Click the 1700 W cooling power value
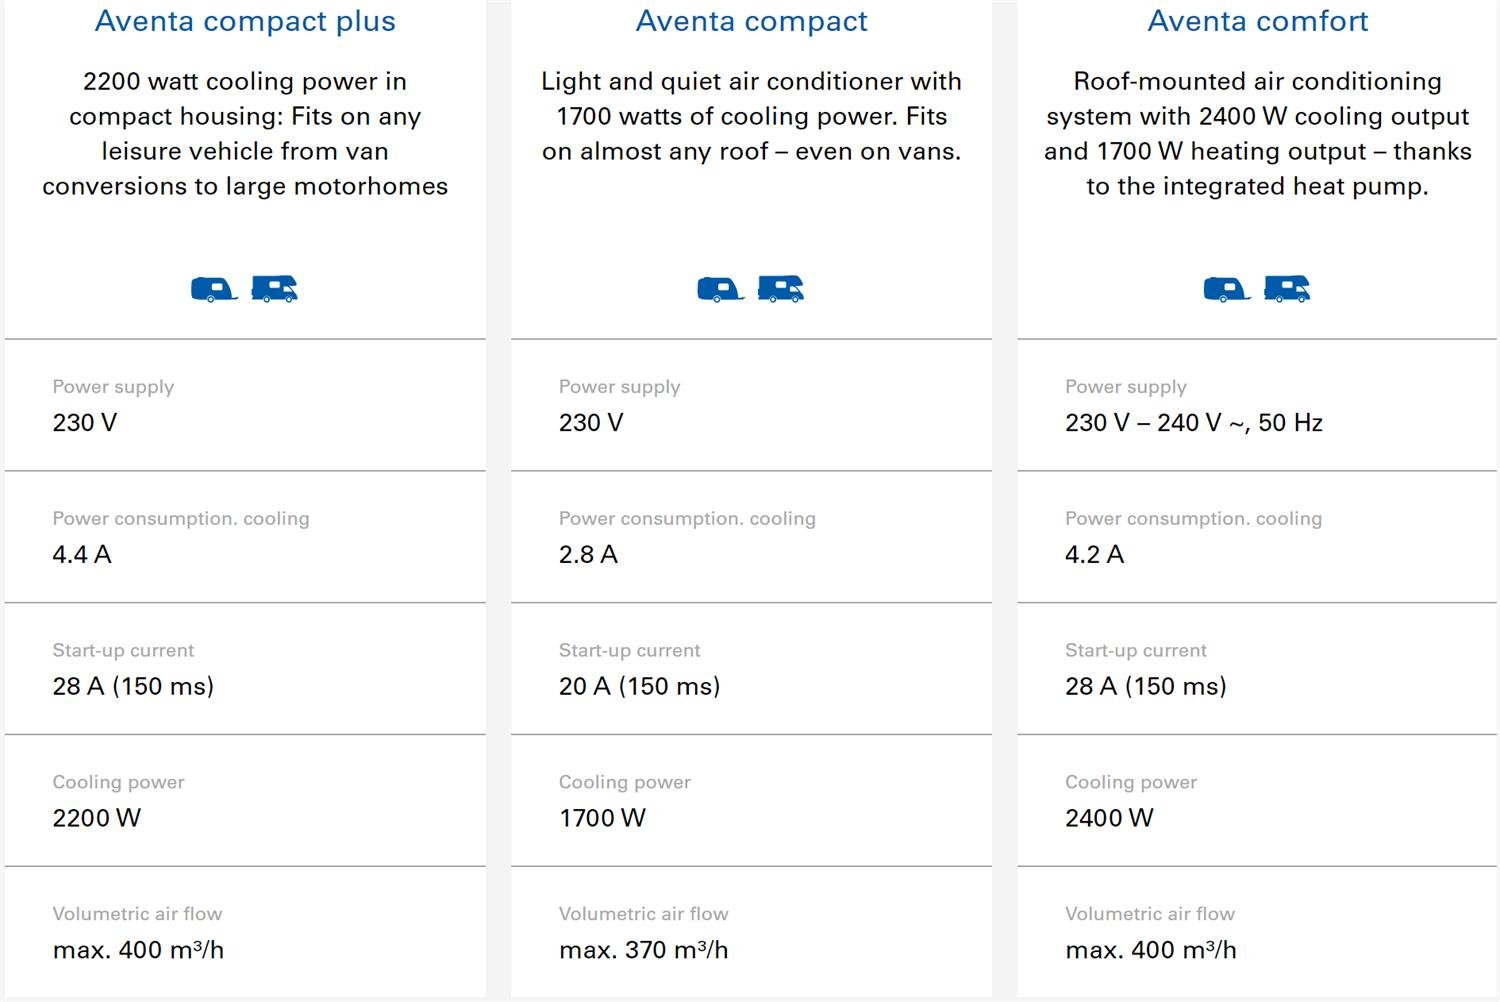 (x=603, y=818)
